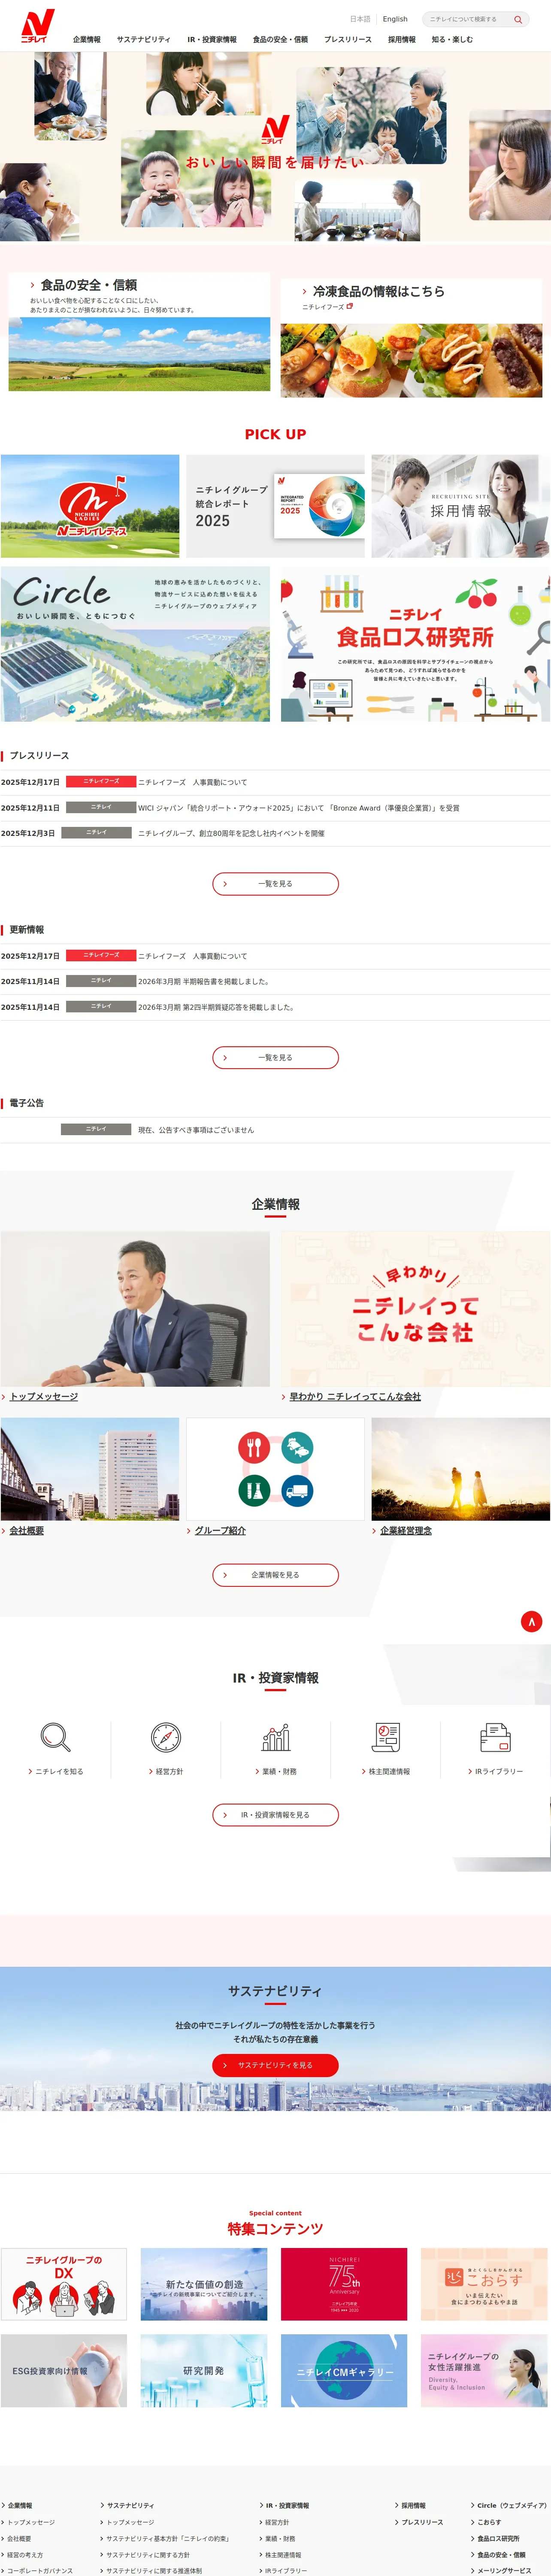Open the 採用情報 top navigation item
Screen dimensions: 551x2576
point(402,40)
